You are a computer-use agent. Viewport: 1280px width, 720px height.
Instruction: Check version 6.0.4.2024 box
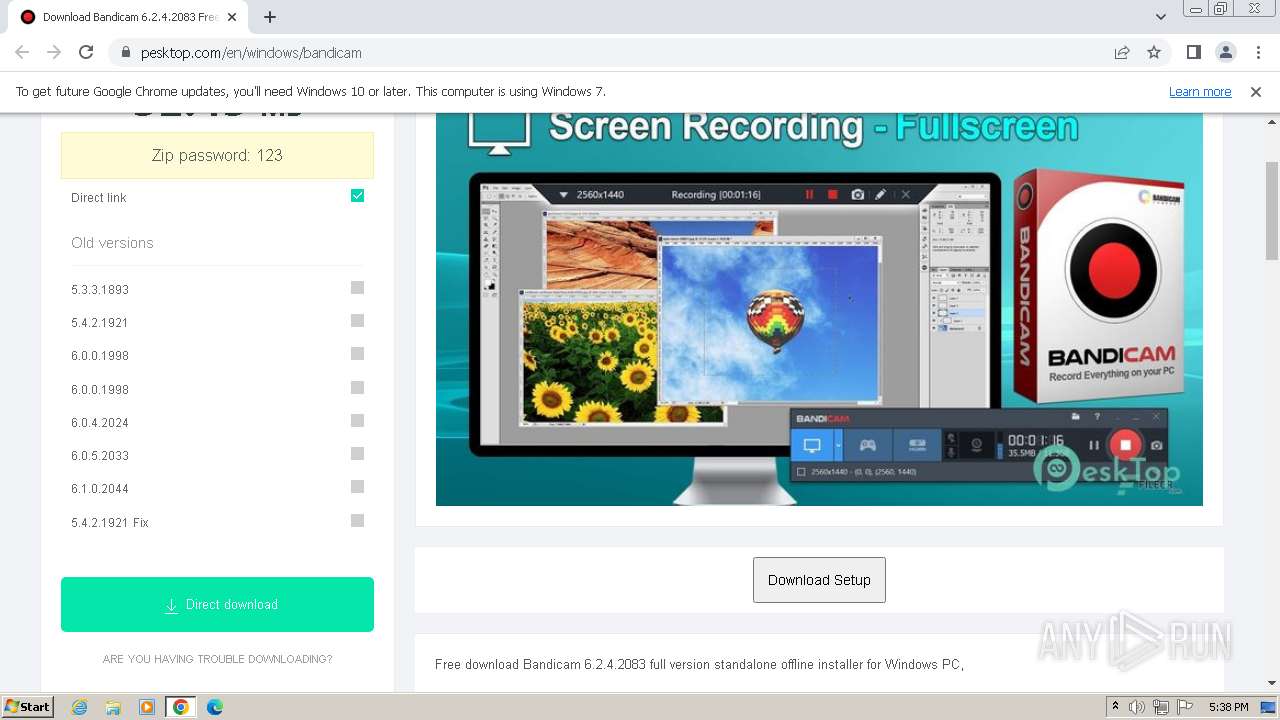pyautogui.click(x=357, y=421)
